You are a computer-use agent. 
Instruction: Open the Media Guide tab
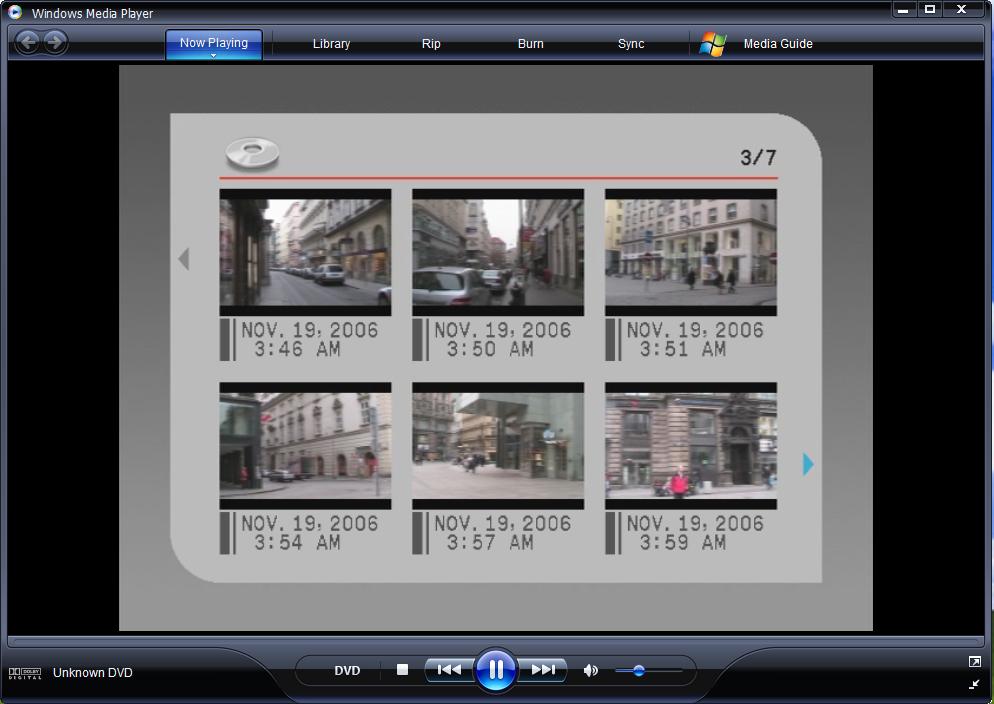pos(778,44)
